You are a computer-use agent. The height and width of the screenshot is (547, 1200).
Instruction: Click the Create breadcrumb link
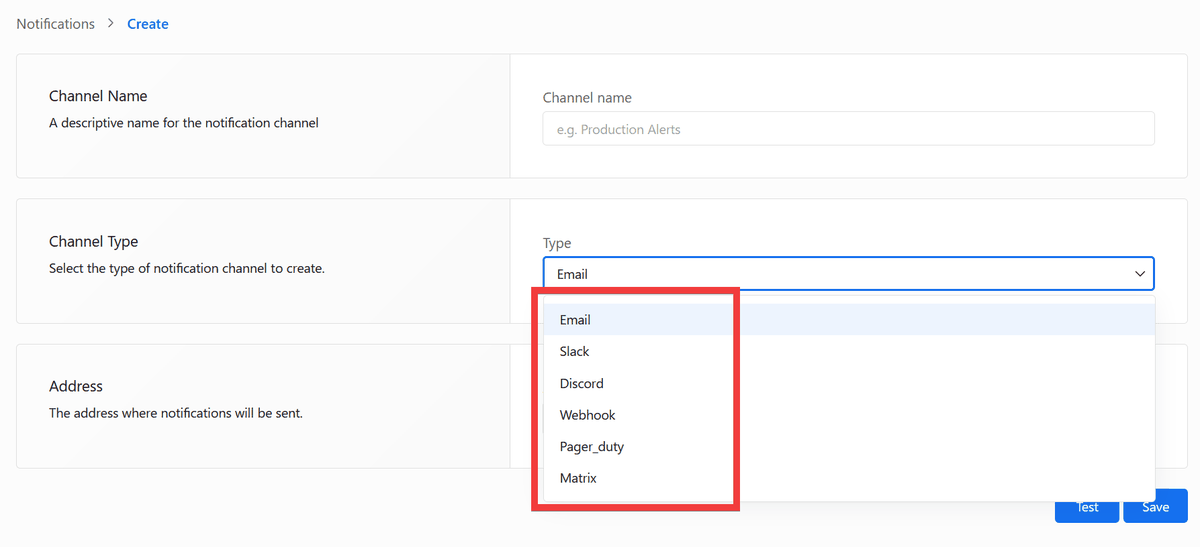(x=147, y=24)
